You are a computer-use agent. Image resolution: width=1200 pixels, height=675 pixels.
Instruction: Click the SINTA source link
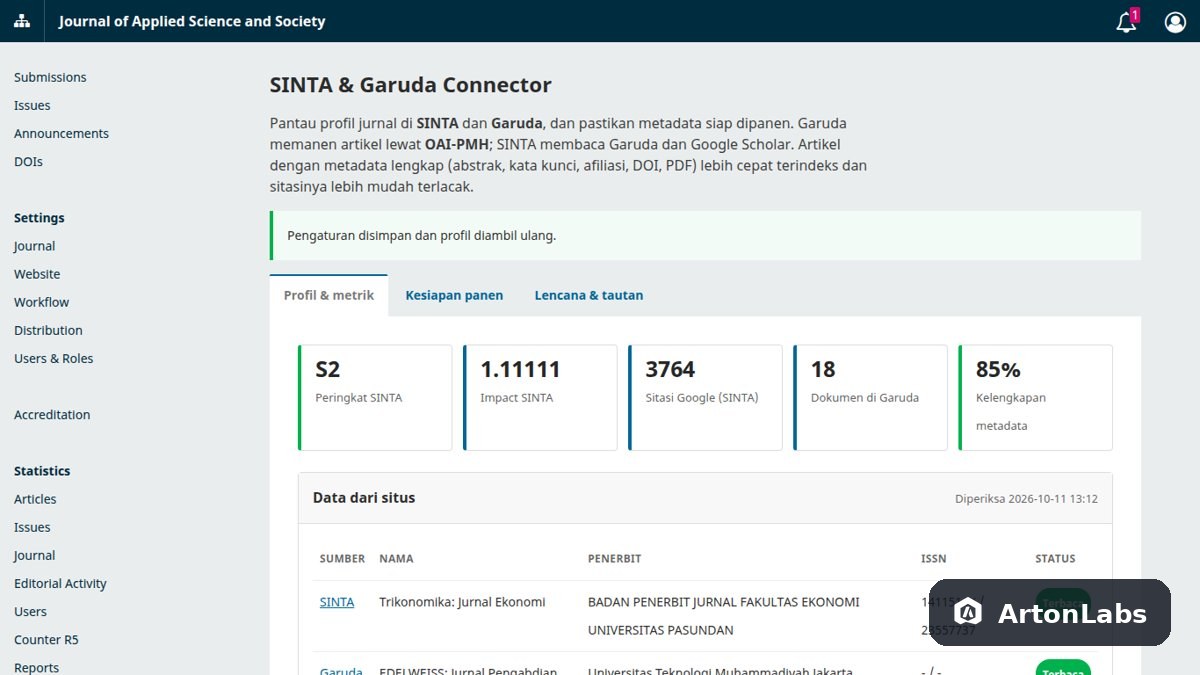pos(337,602)
